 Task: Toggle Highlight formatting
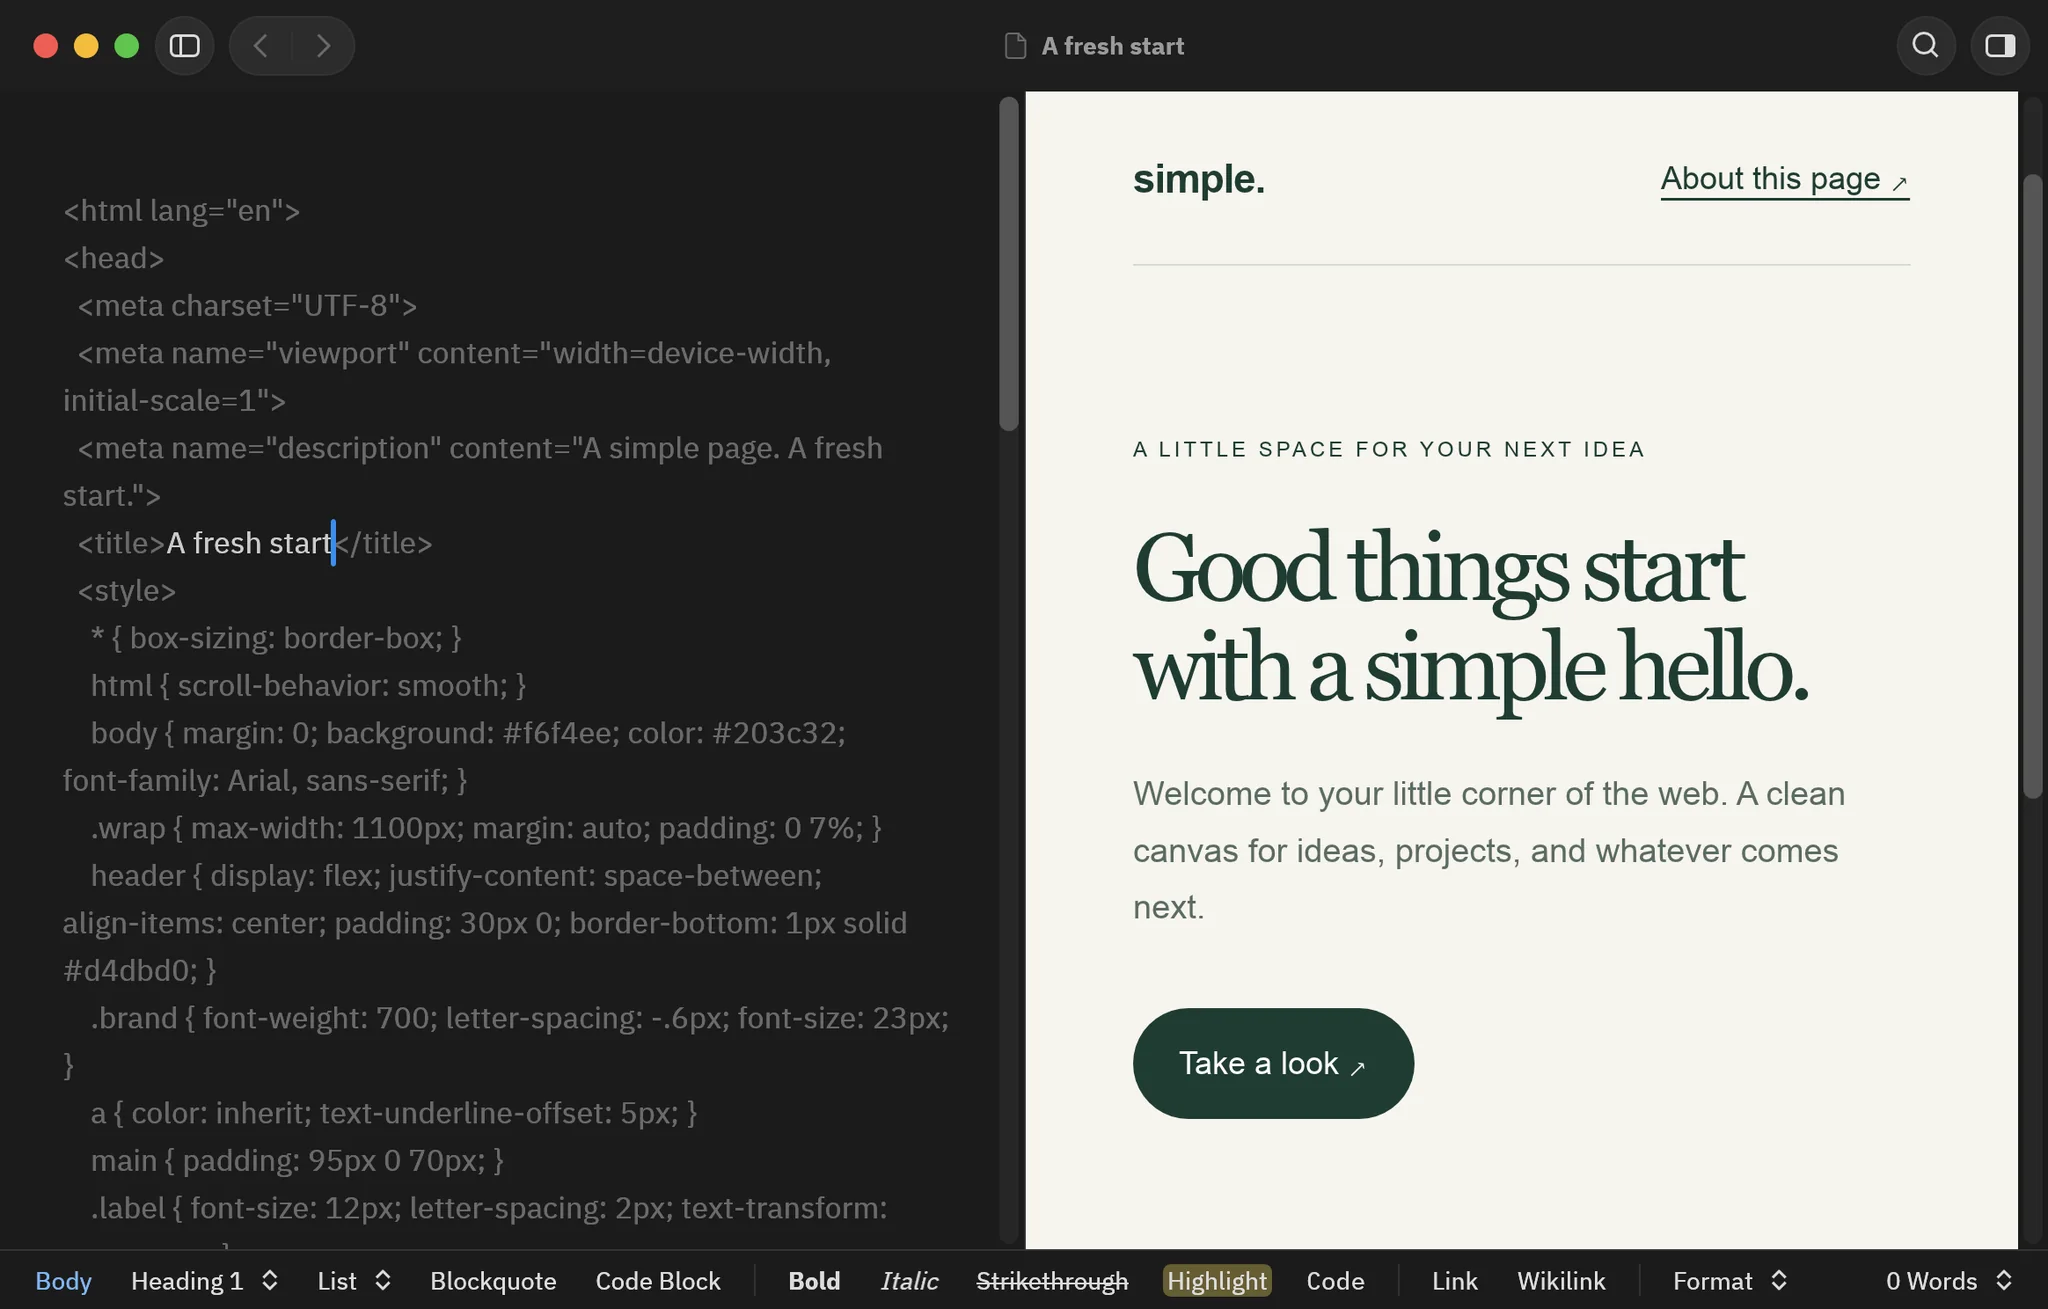(1217, 1281)
